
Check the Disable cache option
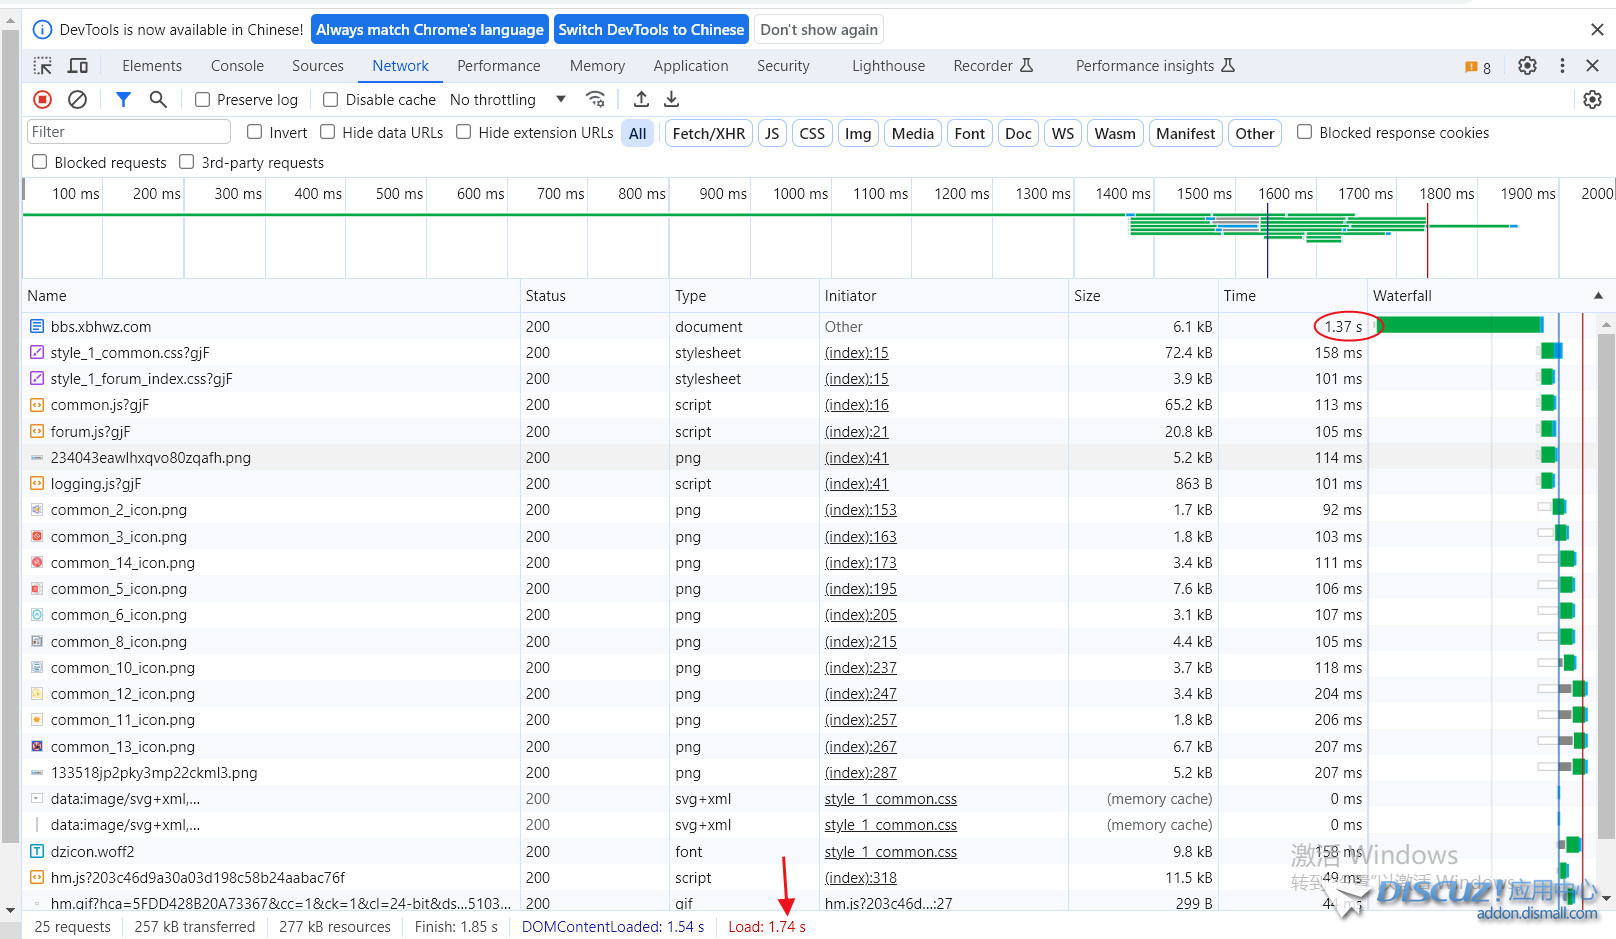tap(331, 100)
